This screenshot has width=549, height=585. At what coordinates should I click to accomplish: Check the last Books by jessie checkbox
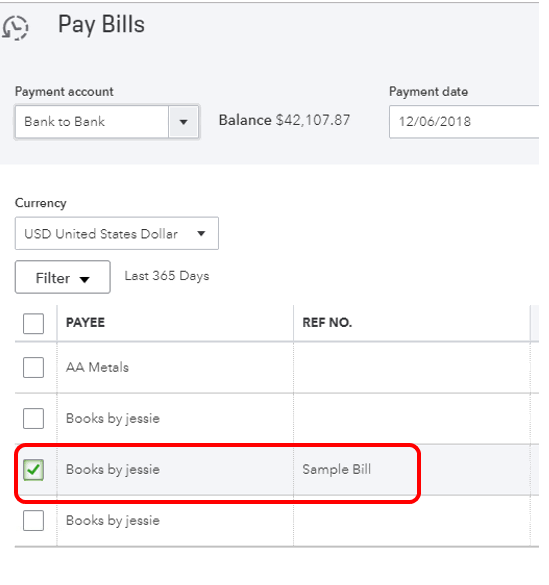(x=33, y=520)
